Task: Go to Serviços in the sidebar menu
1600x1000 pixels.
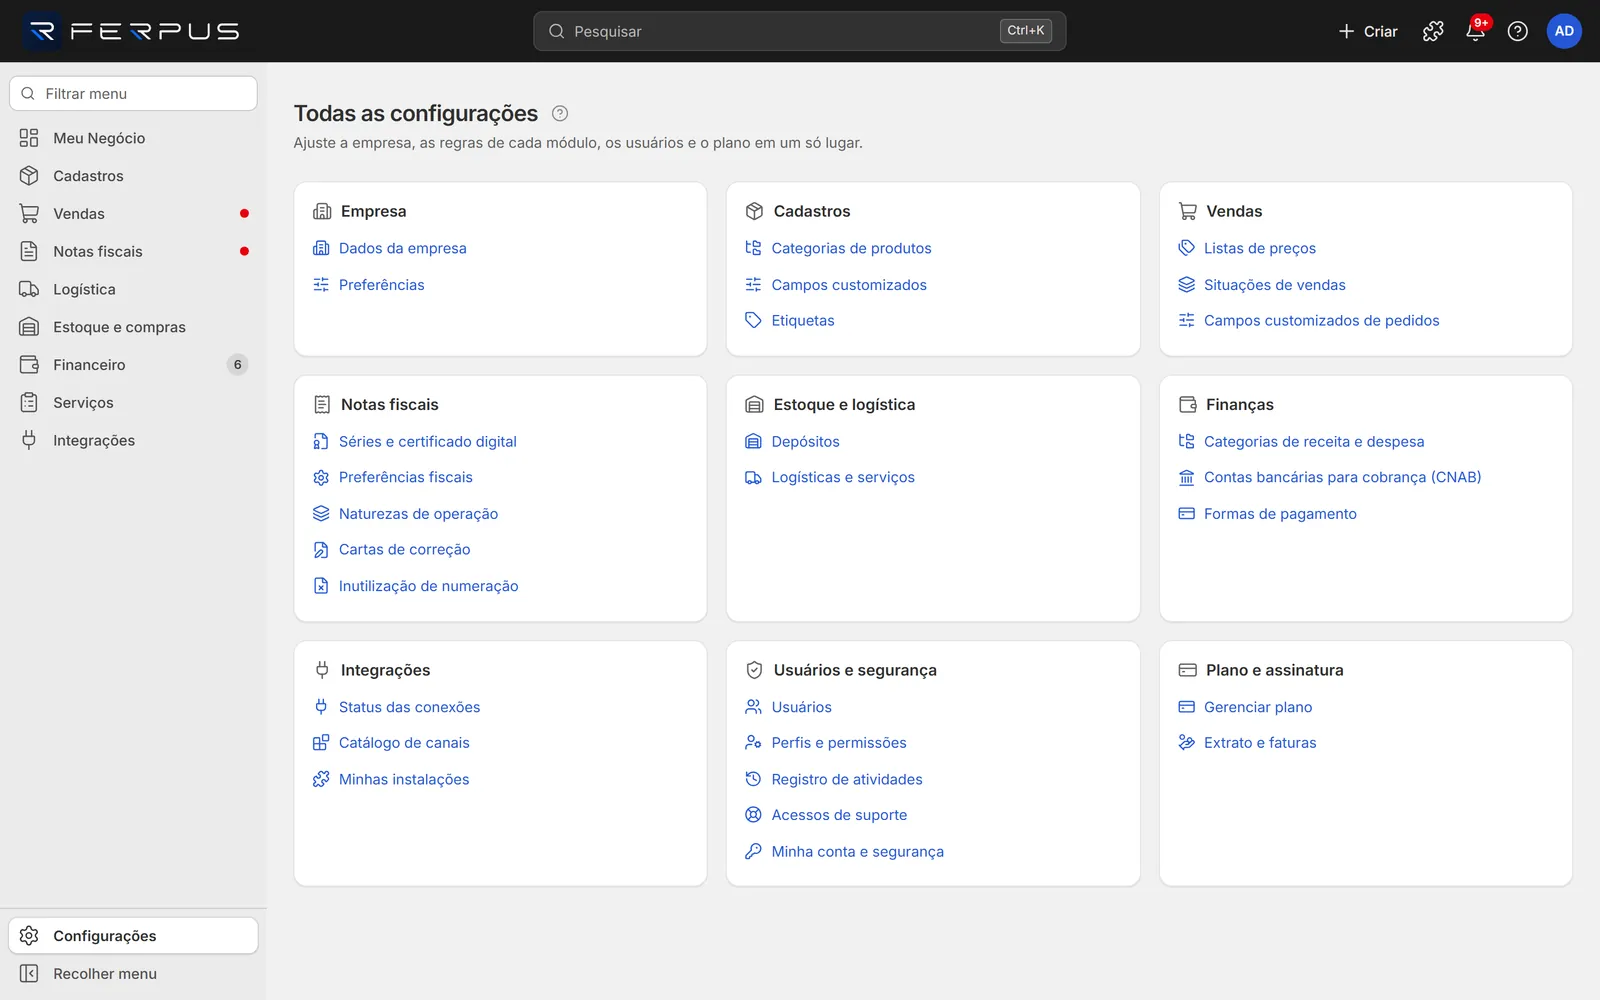Action: [x=133, y=403]
